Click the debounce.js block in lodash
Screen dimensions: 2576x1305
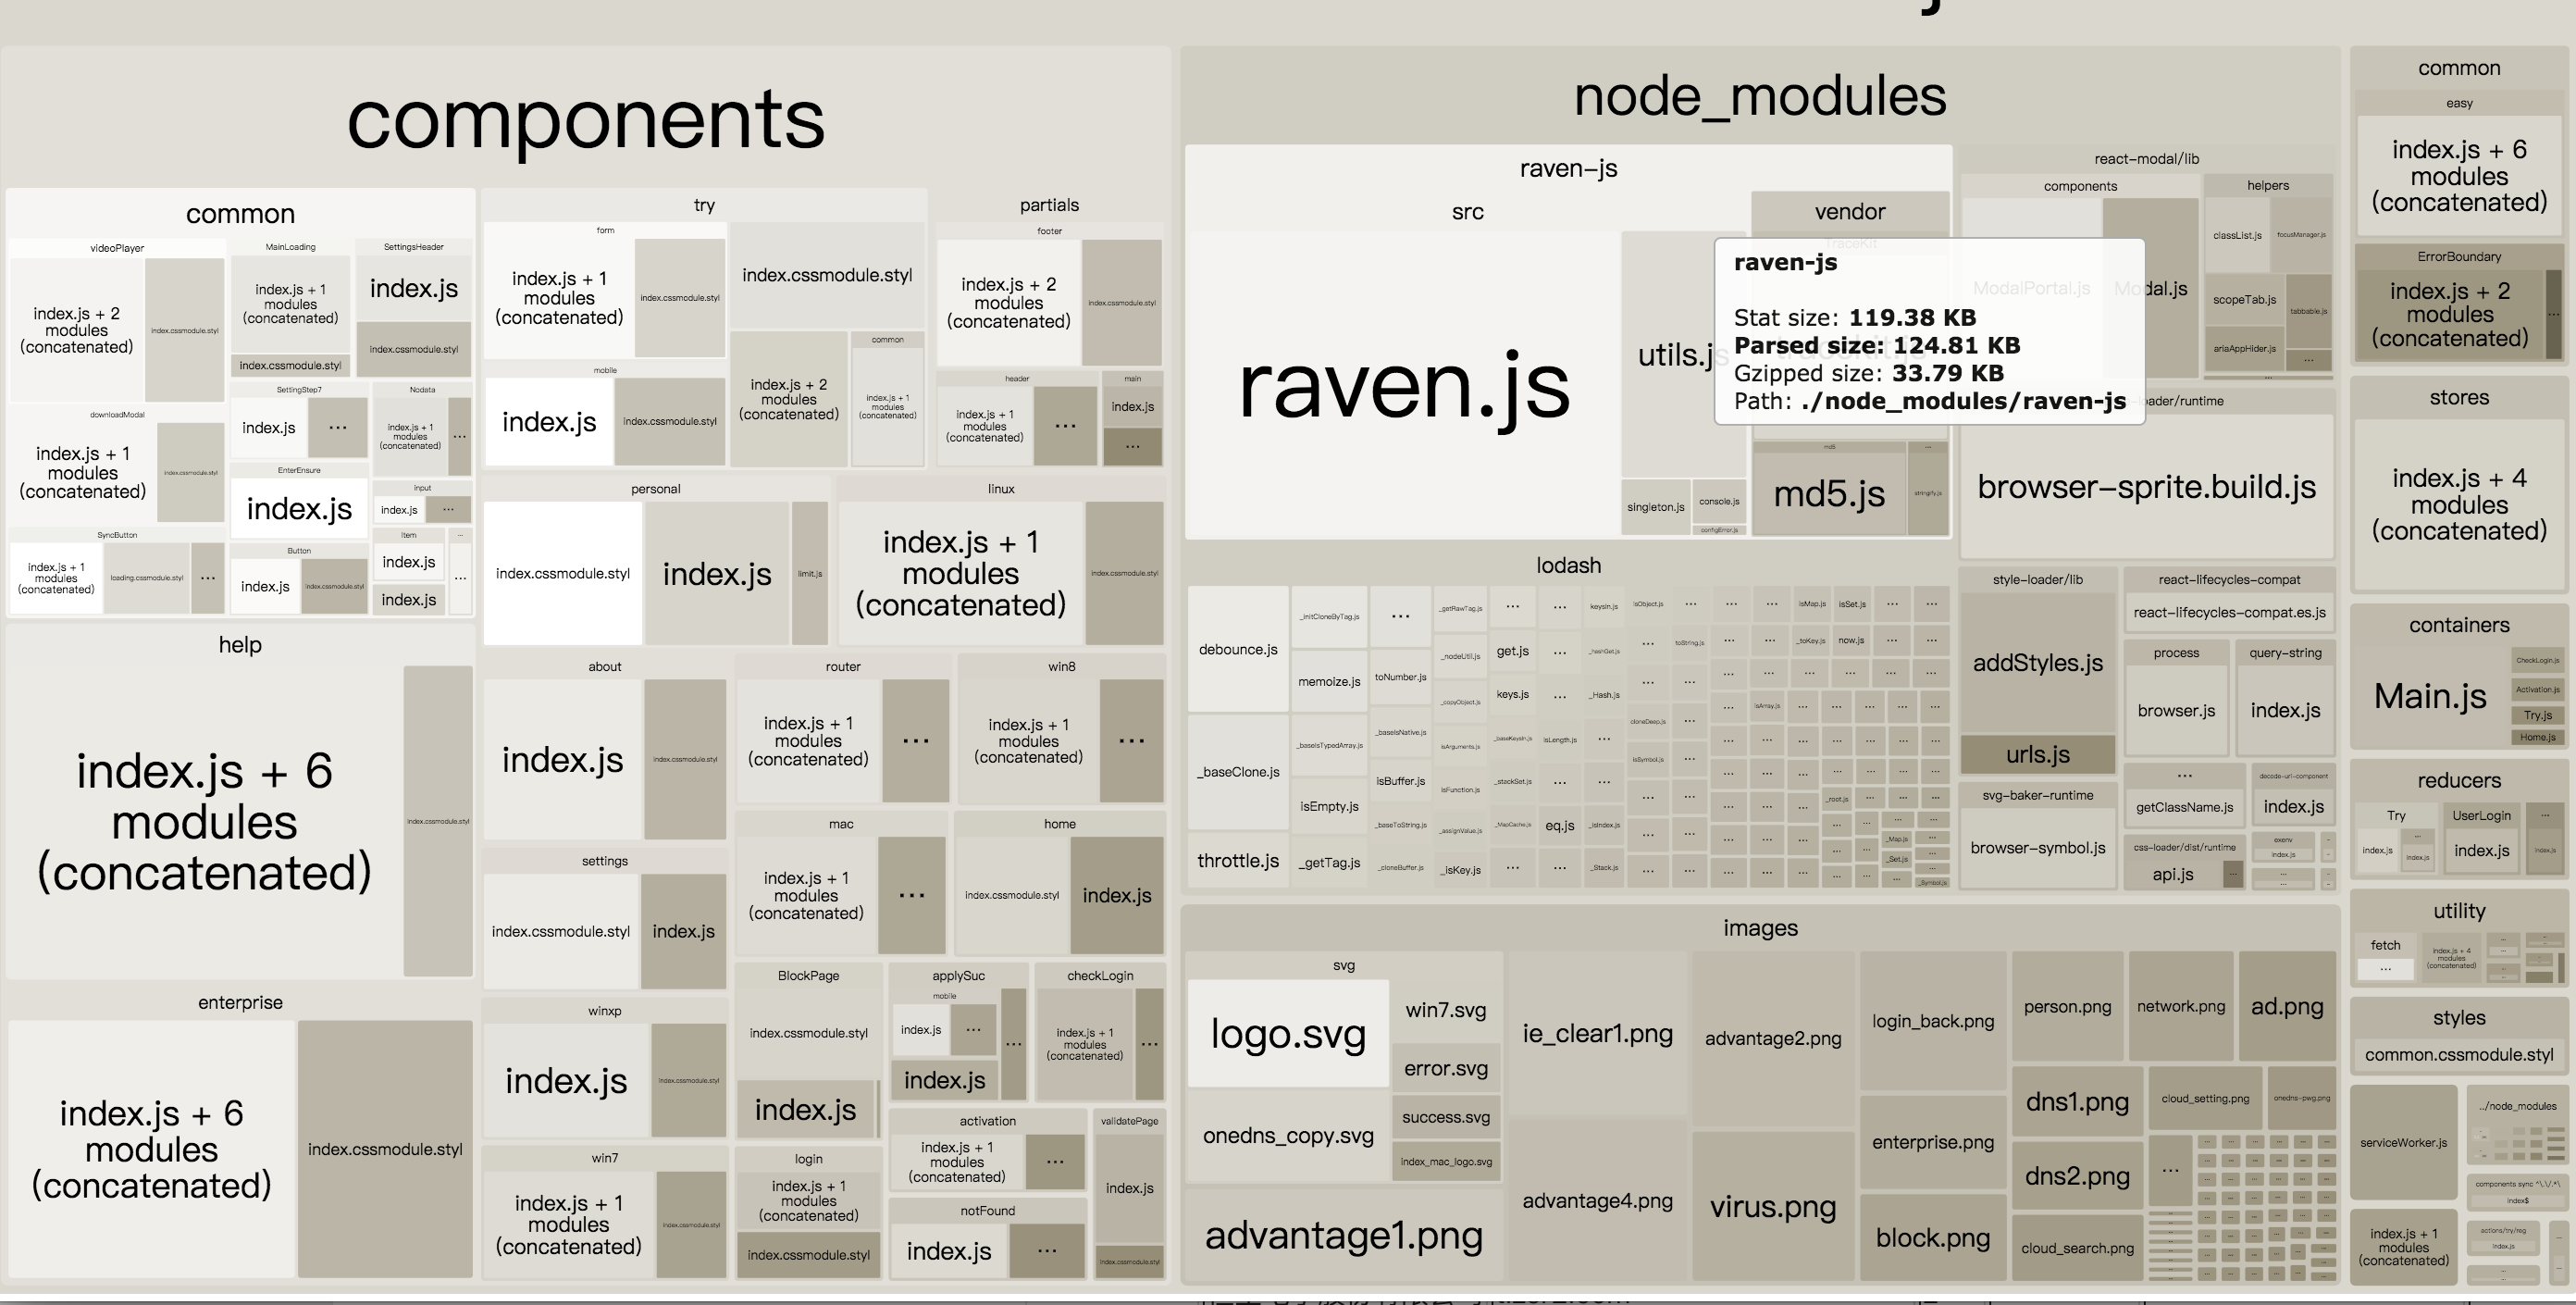click(x=1238, y=649)
